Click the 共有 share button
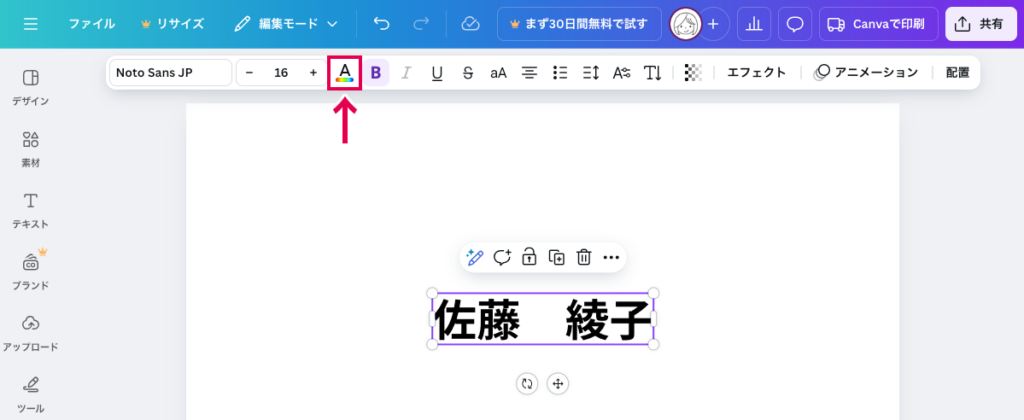The height and width of the screenshot is (420, 1024). 981,23
